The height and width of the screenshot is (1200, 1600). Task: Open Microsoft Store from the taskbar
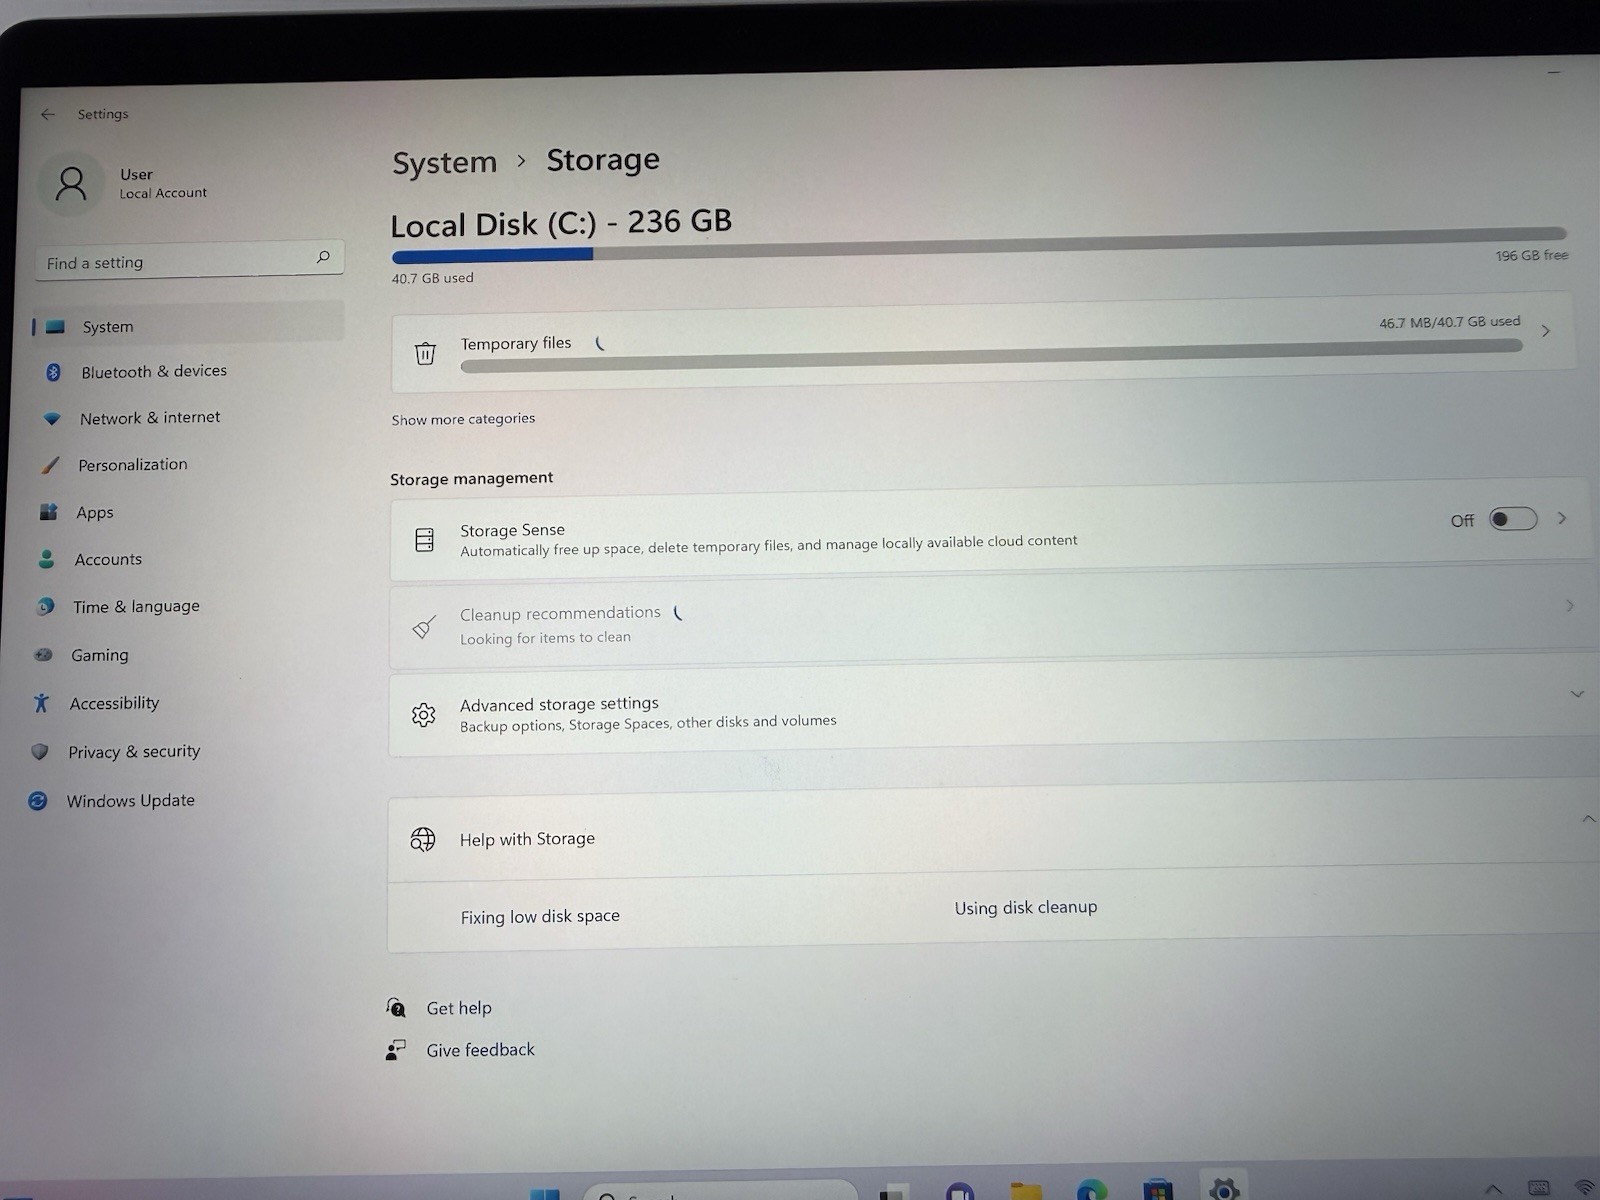click(1158, 1190)
